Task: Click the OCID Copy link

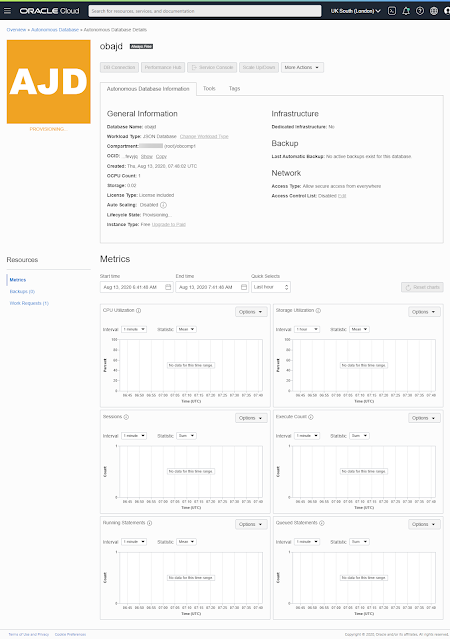Action: pyautogui.click(x=161, y=156)
